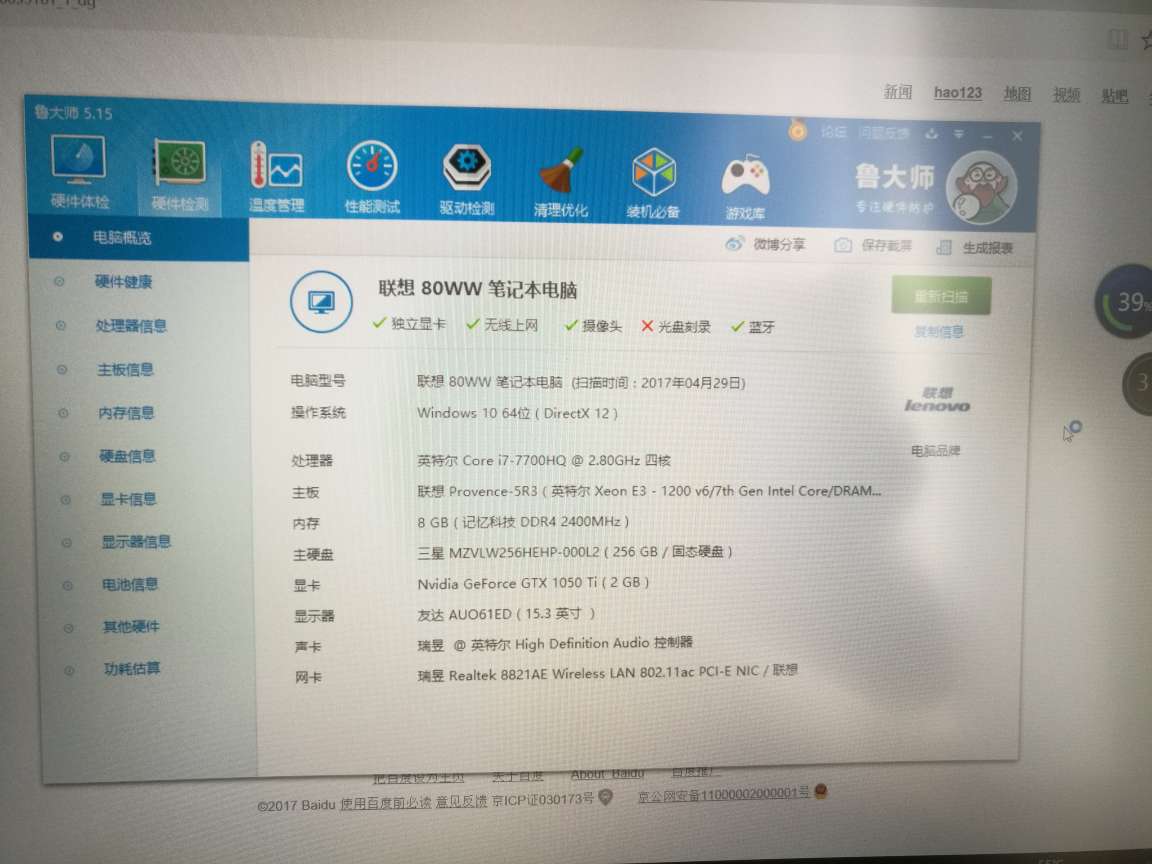Open the main menu dropdown icon in title bar

[959, 135]
